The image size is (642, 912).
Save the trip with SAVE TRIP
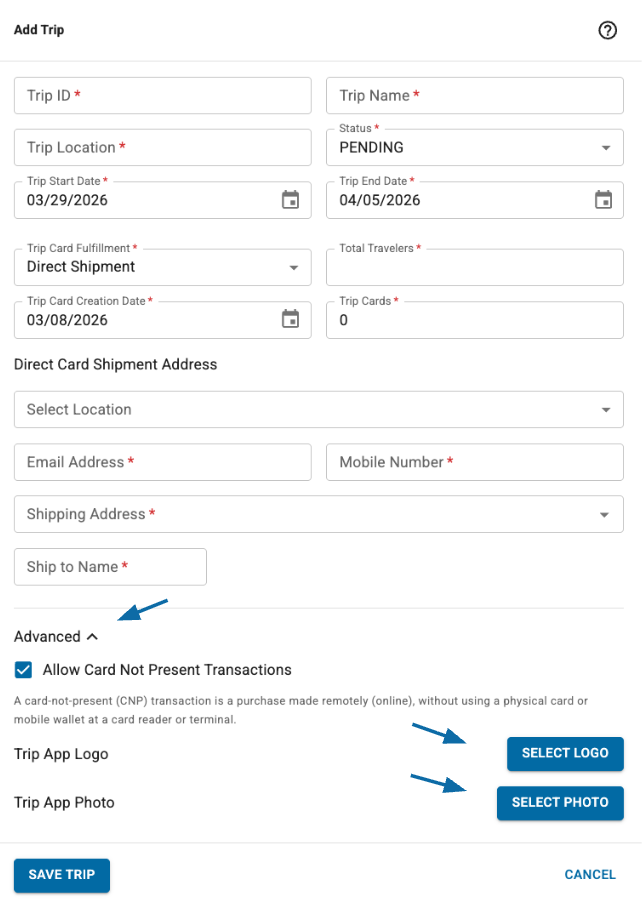[62, 875]
